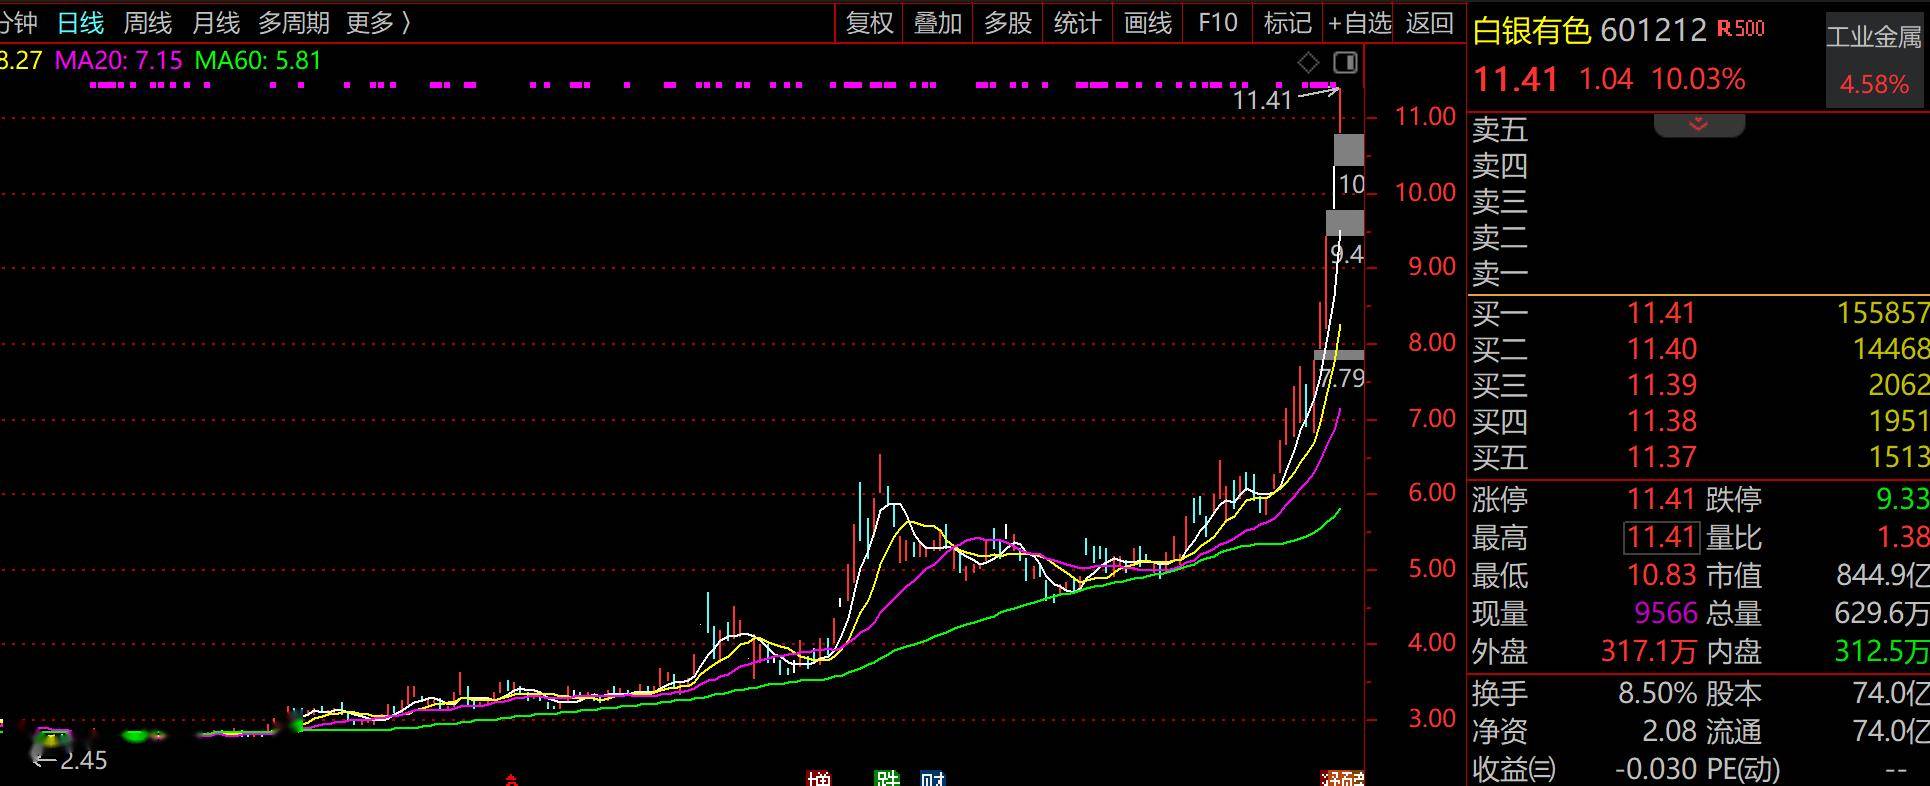Screen dimensions: 1930x786
Task: Switch to 周线 weekly chart tab
Action: (x=147, y=22)
